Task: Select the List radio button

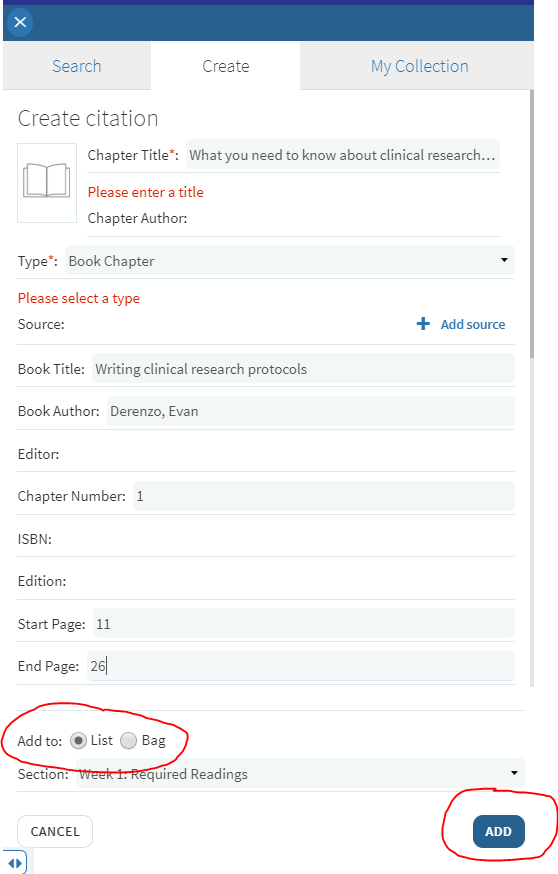Action: click(79, 741)
